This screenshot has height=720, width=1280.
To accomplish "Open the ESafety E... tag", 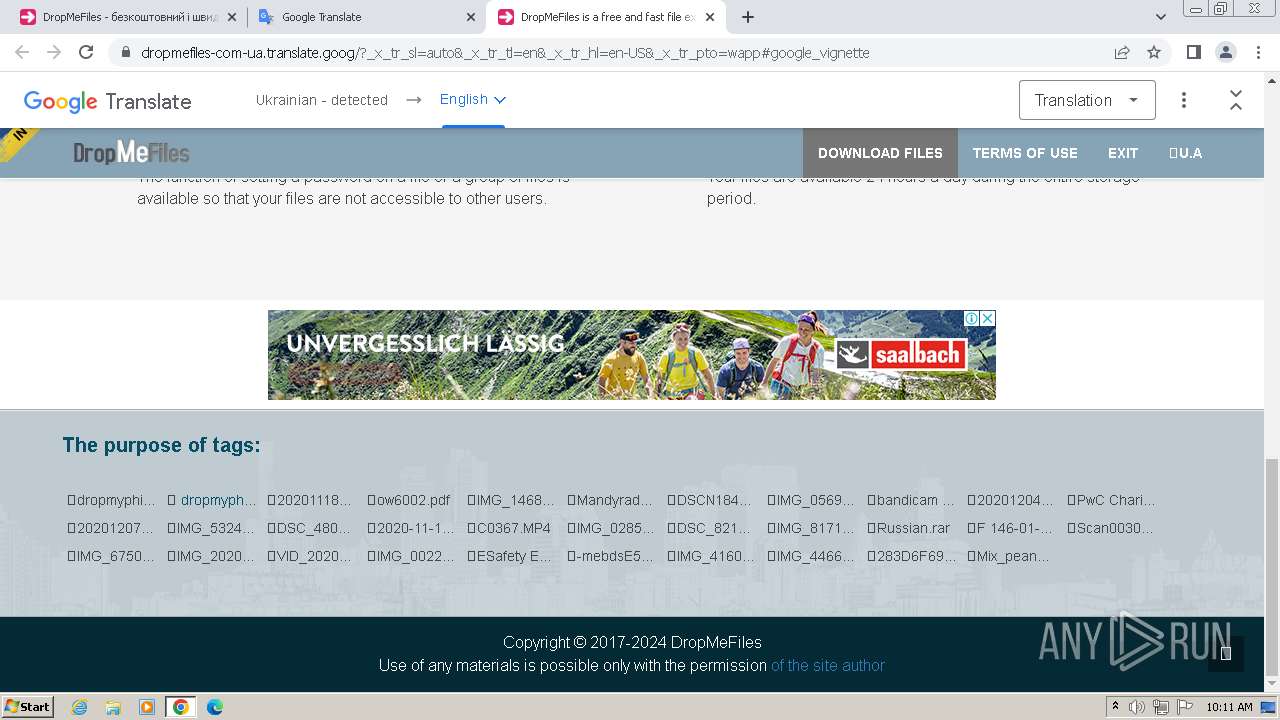I will [x=509, y=556].
